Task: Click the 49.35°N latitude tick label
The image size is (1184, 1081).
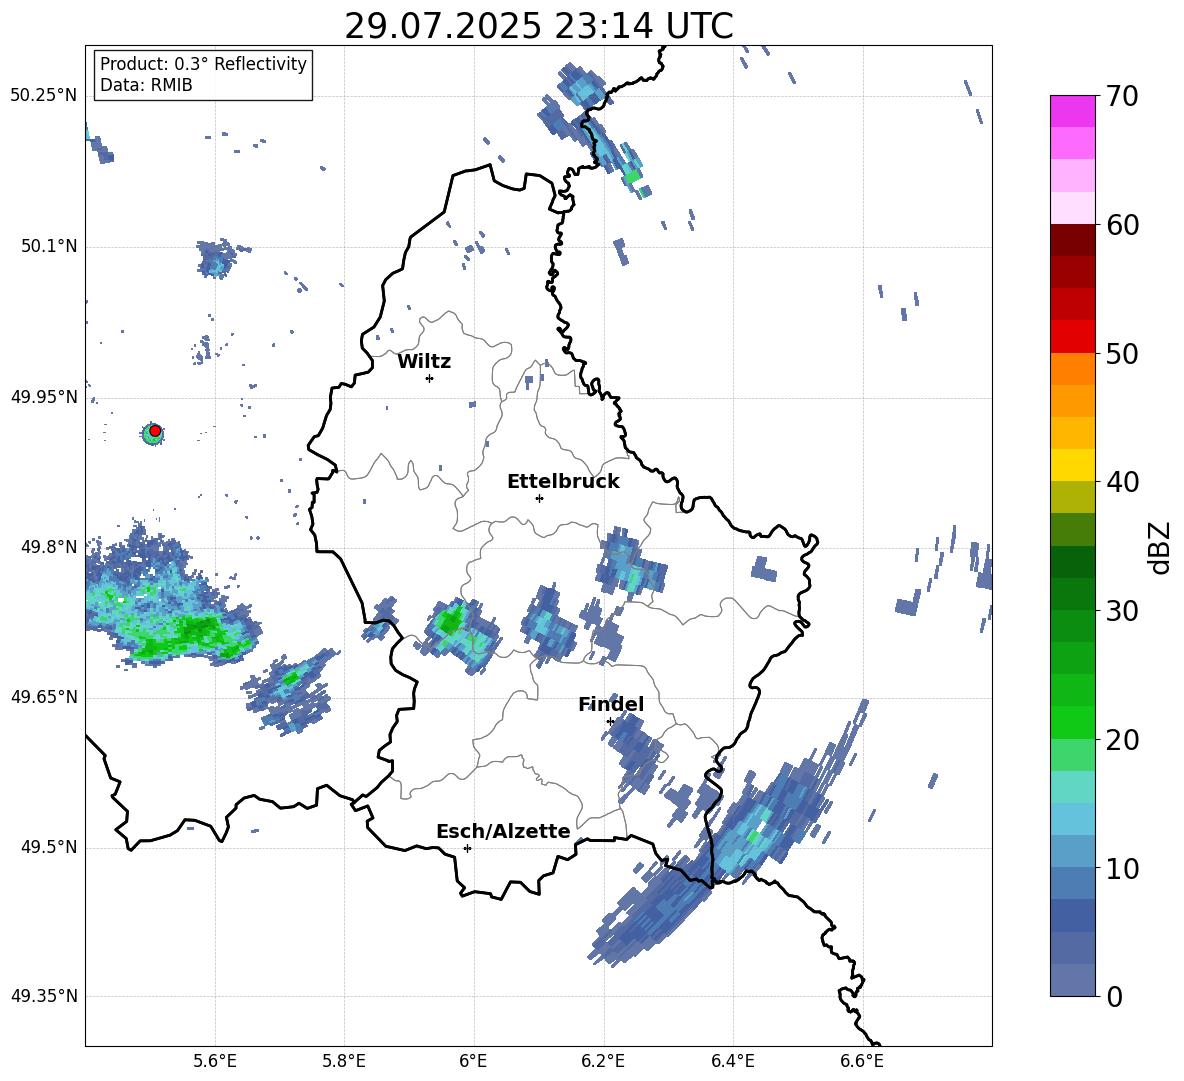Action: click(x=44, y=996)
